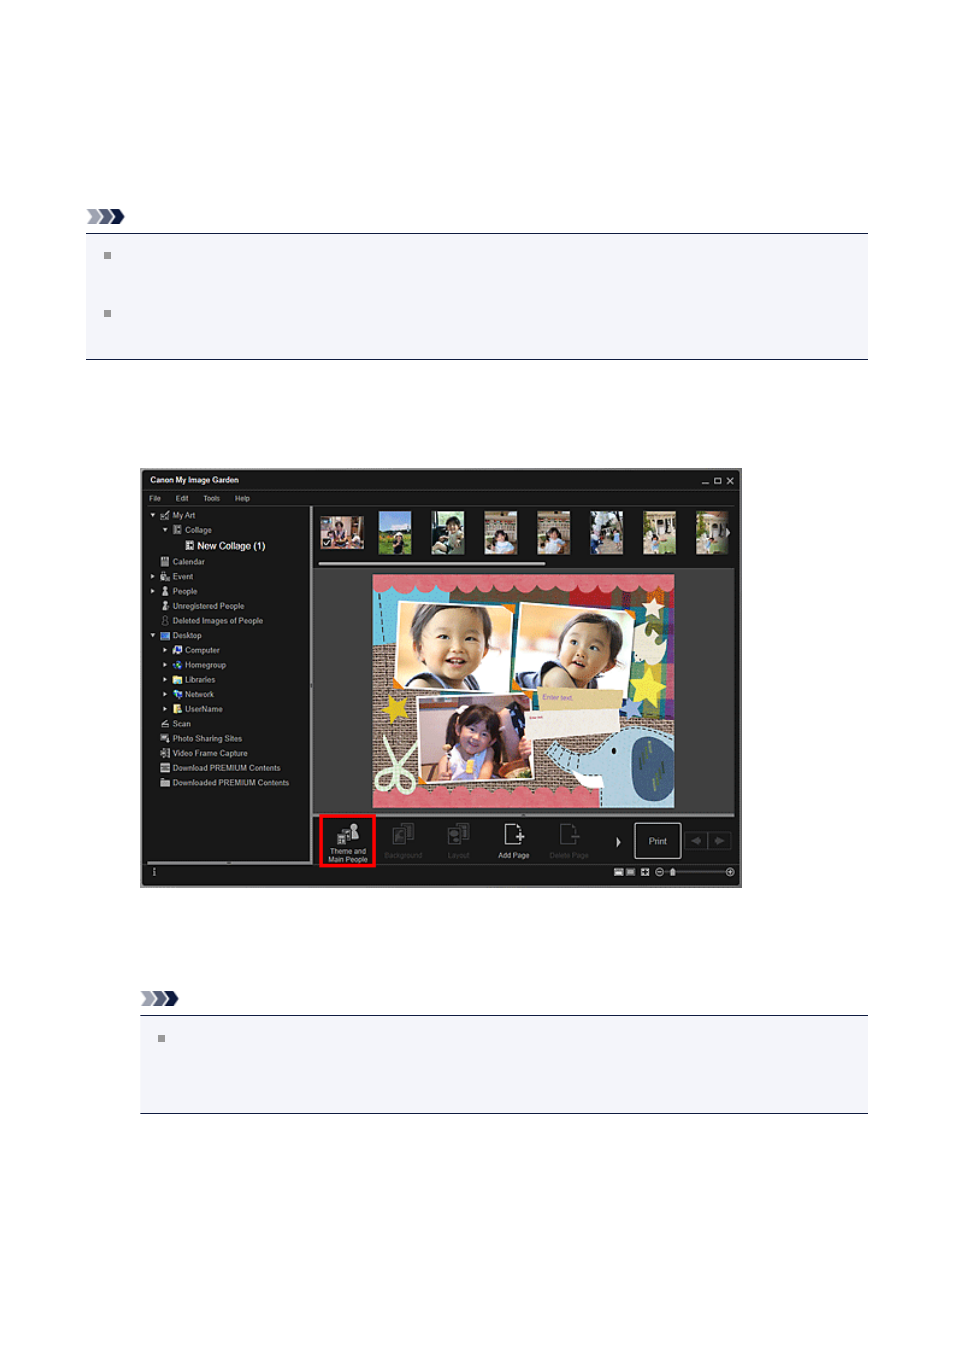Open Download PREMIUM Contents icon
The width and height of the screenshot is (954, 1350).
coord(165,768)
